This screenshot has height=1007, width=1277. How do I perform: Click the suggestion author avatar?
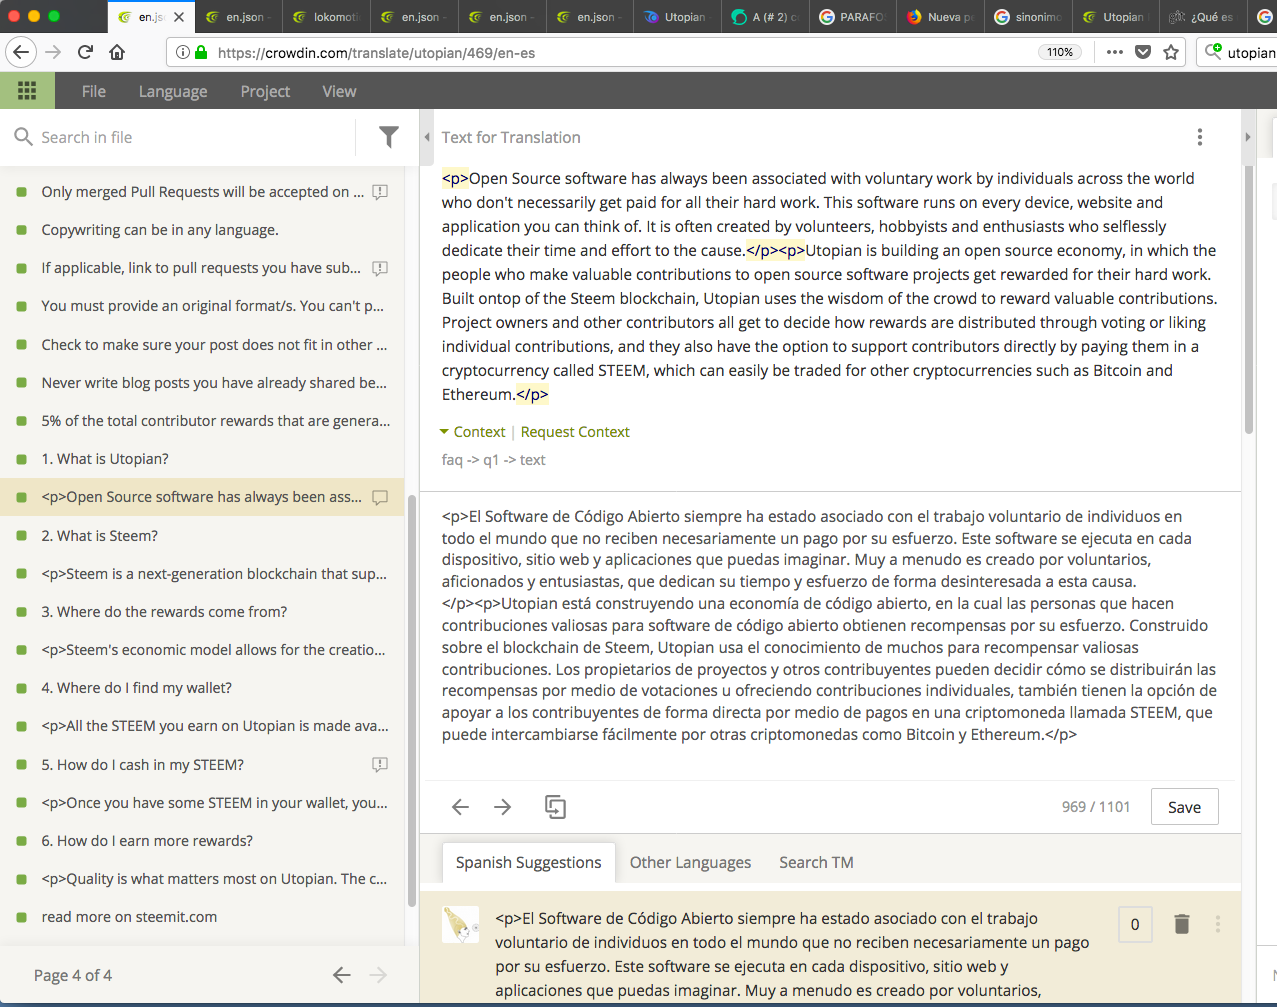pyautogui.click(x=461, y=925)
